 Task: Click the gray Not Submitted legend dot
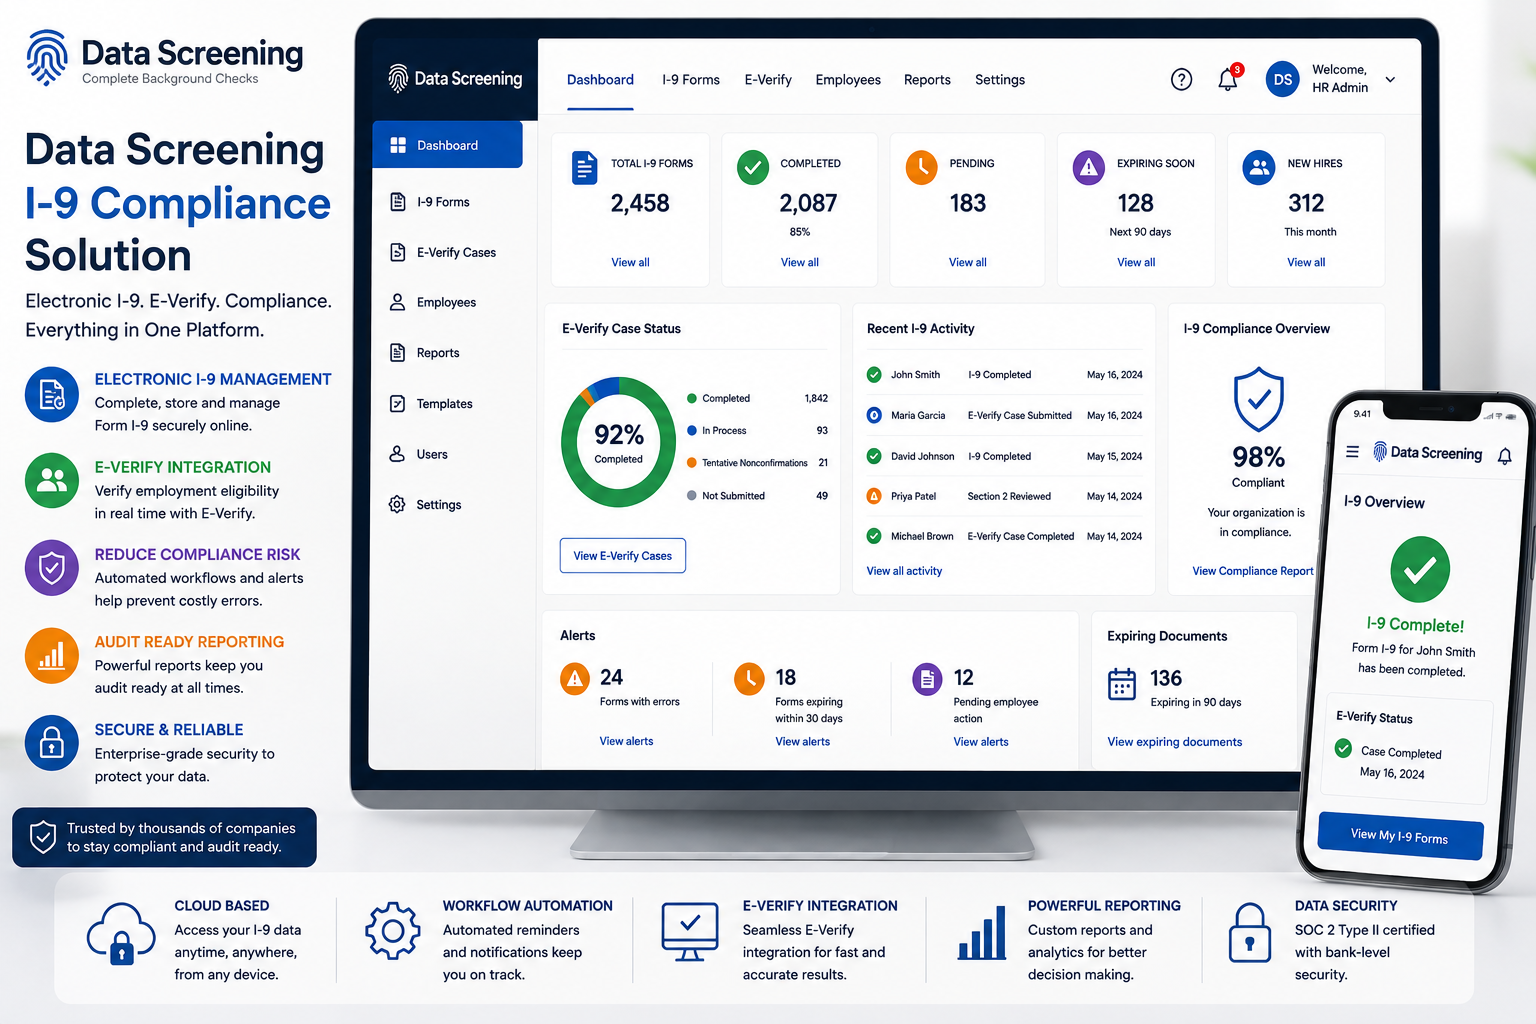(692, 496)
